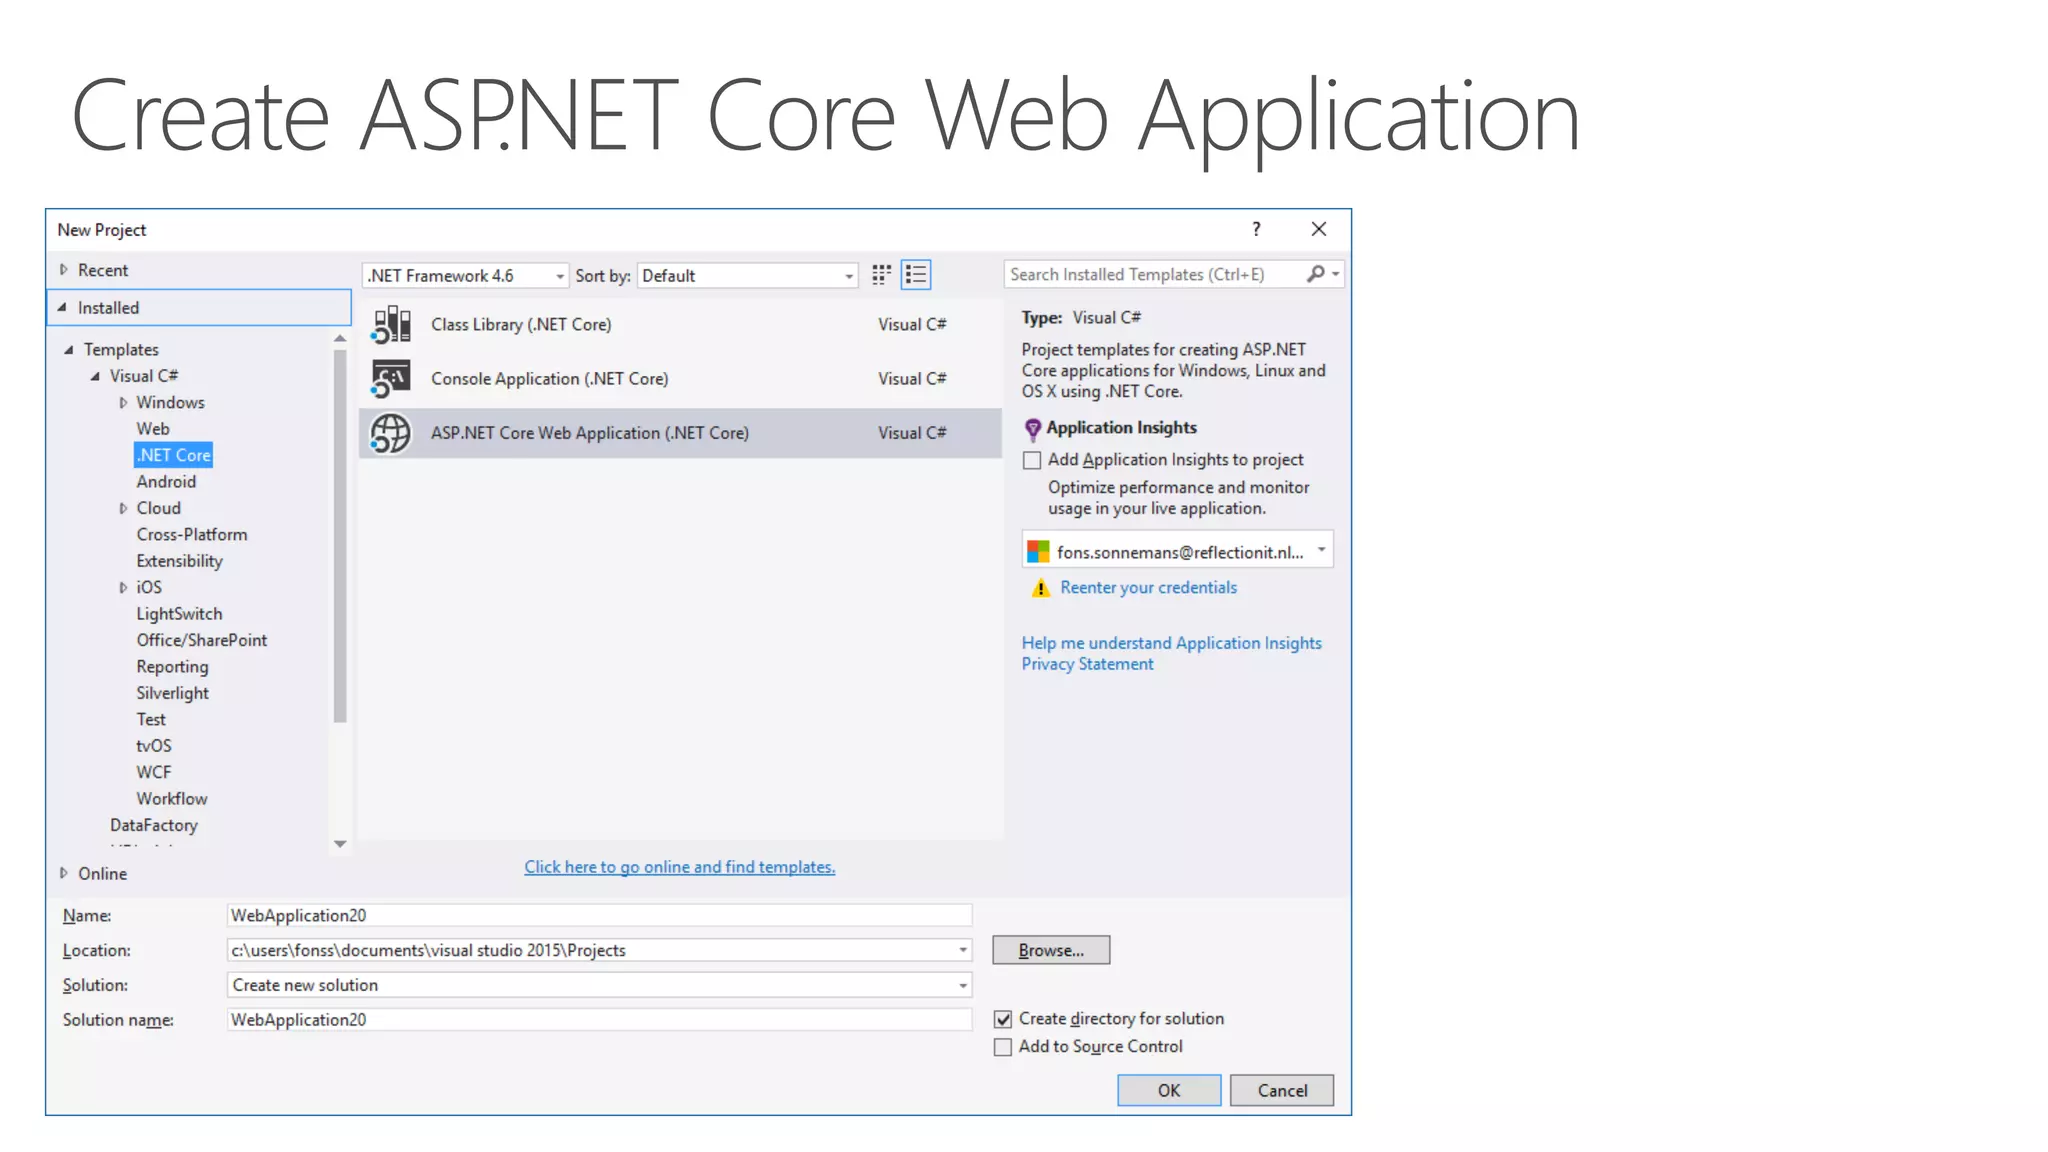Switch to medium icons list view
Viewport: 2048px width, 1152px height.
point(916,275)
